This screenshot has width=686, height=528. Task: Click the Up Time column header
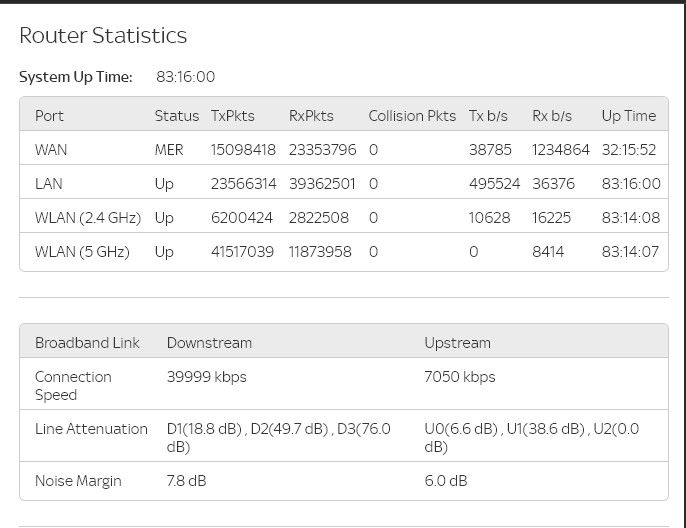click(x=628, y=116)
